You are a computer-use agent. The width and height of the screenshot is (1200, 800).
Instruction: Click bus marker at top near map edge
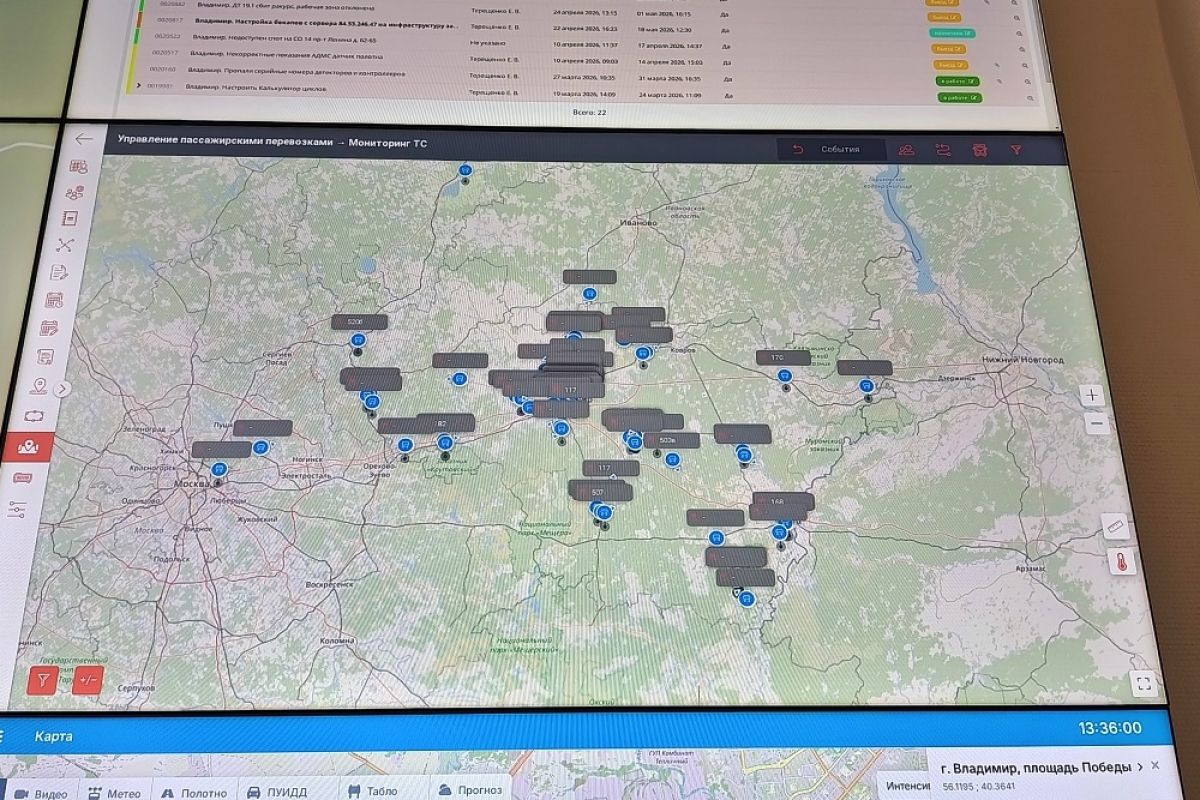(x=465, y=171)
